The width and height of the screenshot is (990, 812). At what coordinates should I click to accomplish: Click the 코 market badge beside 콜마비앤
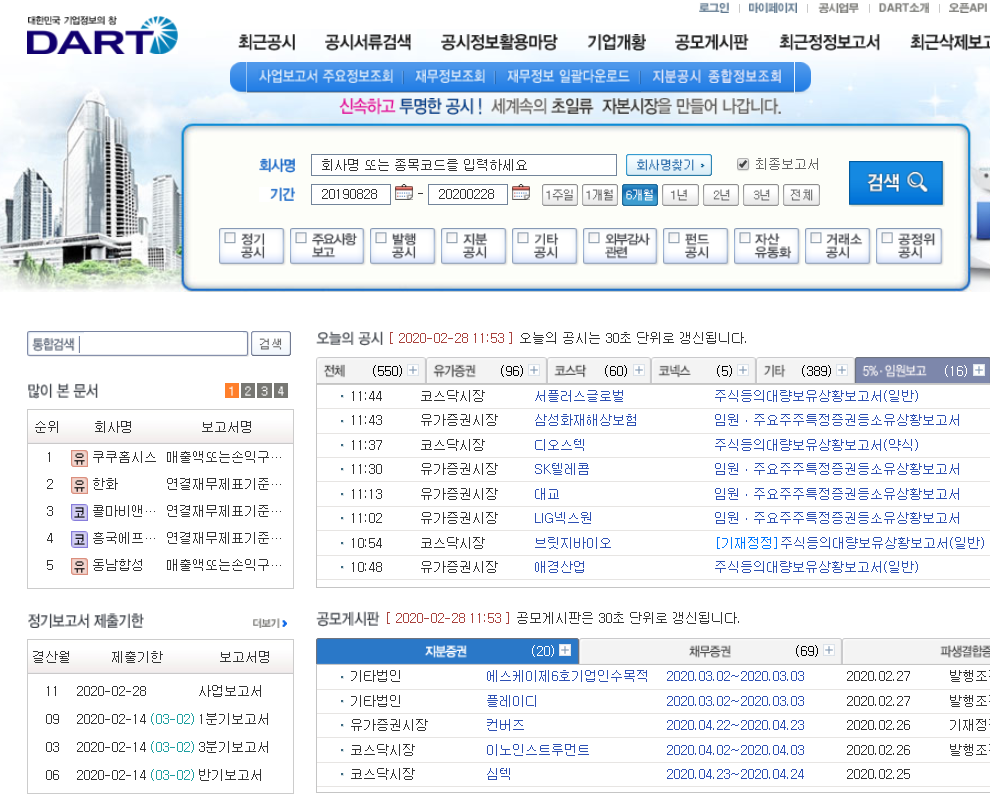click(79, 511)
